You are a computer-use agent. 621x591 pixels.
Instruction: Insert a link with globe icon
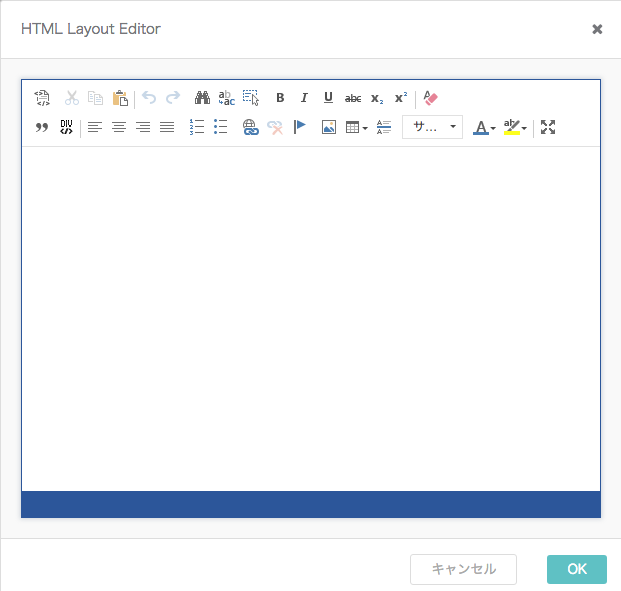click(x=251, y=127)
